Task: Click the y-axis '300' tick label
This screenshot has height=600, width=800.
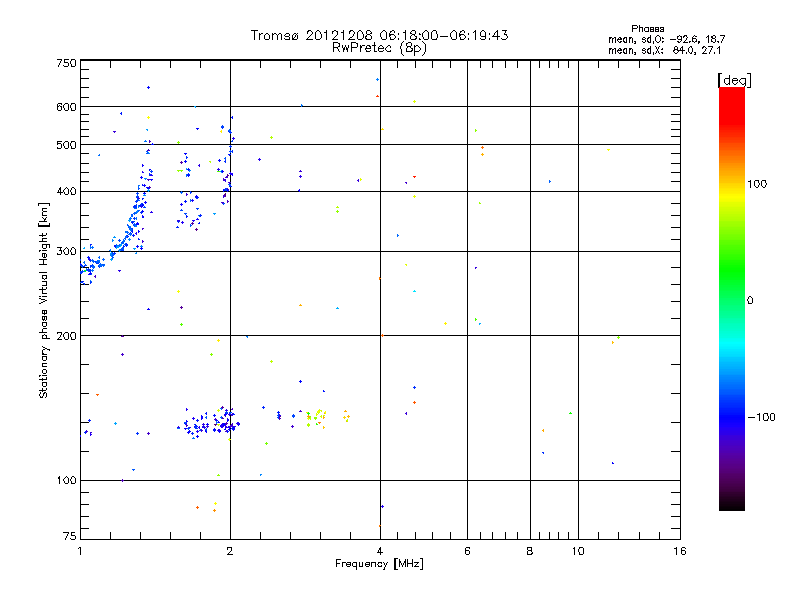Action: [x=66, y=251]
